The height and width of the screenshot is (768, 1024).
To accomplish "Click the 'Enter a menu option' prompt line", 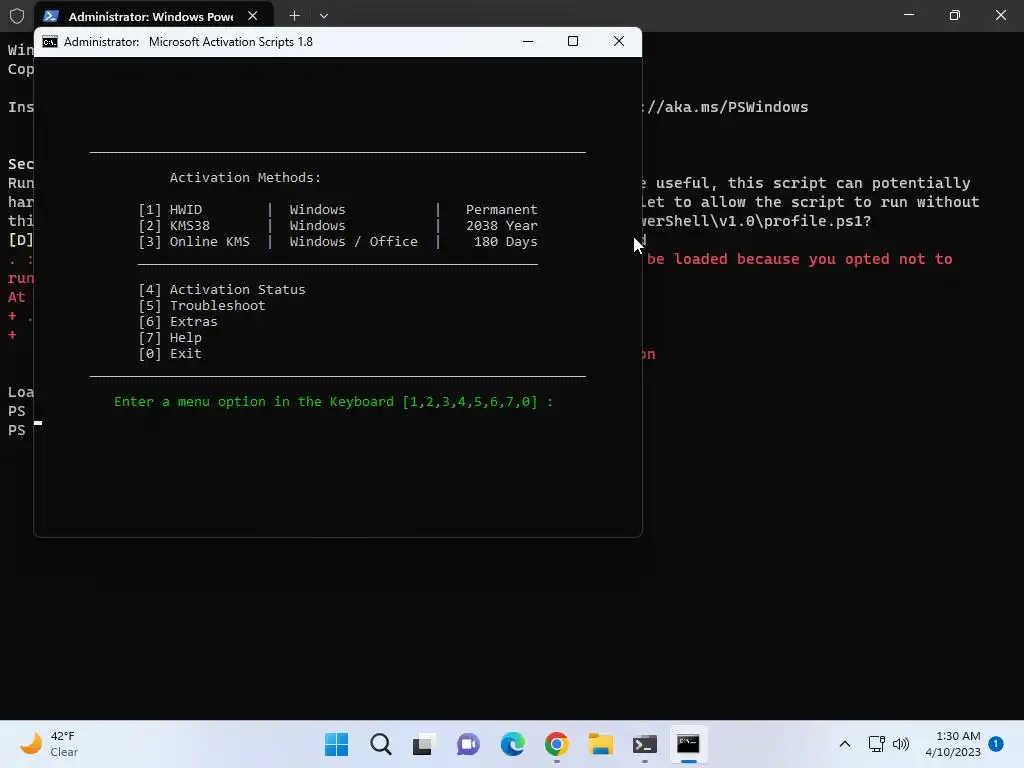I will (x=333, y=402).
